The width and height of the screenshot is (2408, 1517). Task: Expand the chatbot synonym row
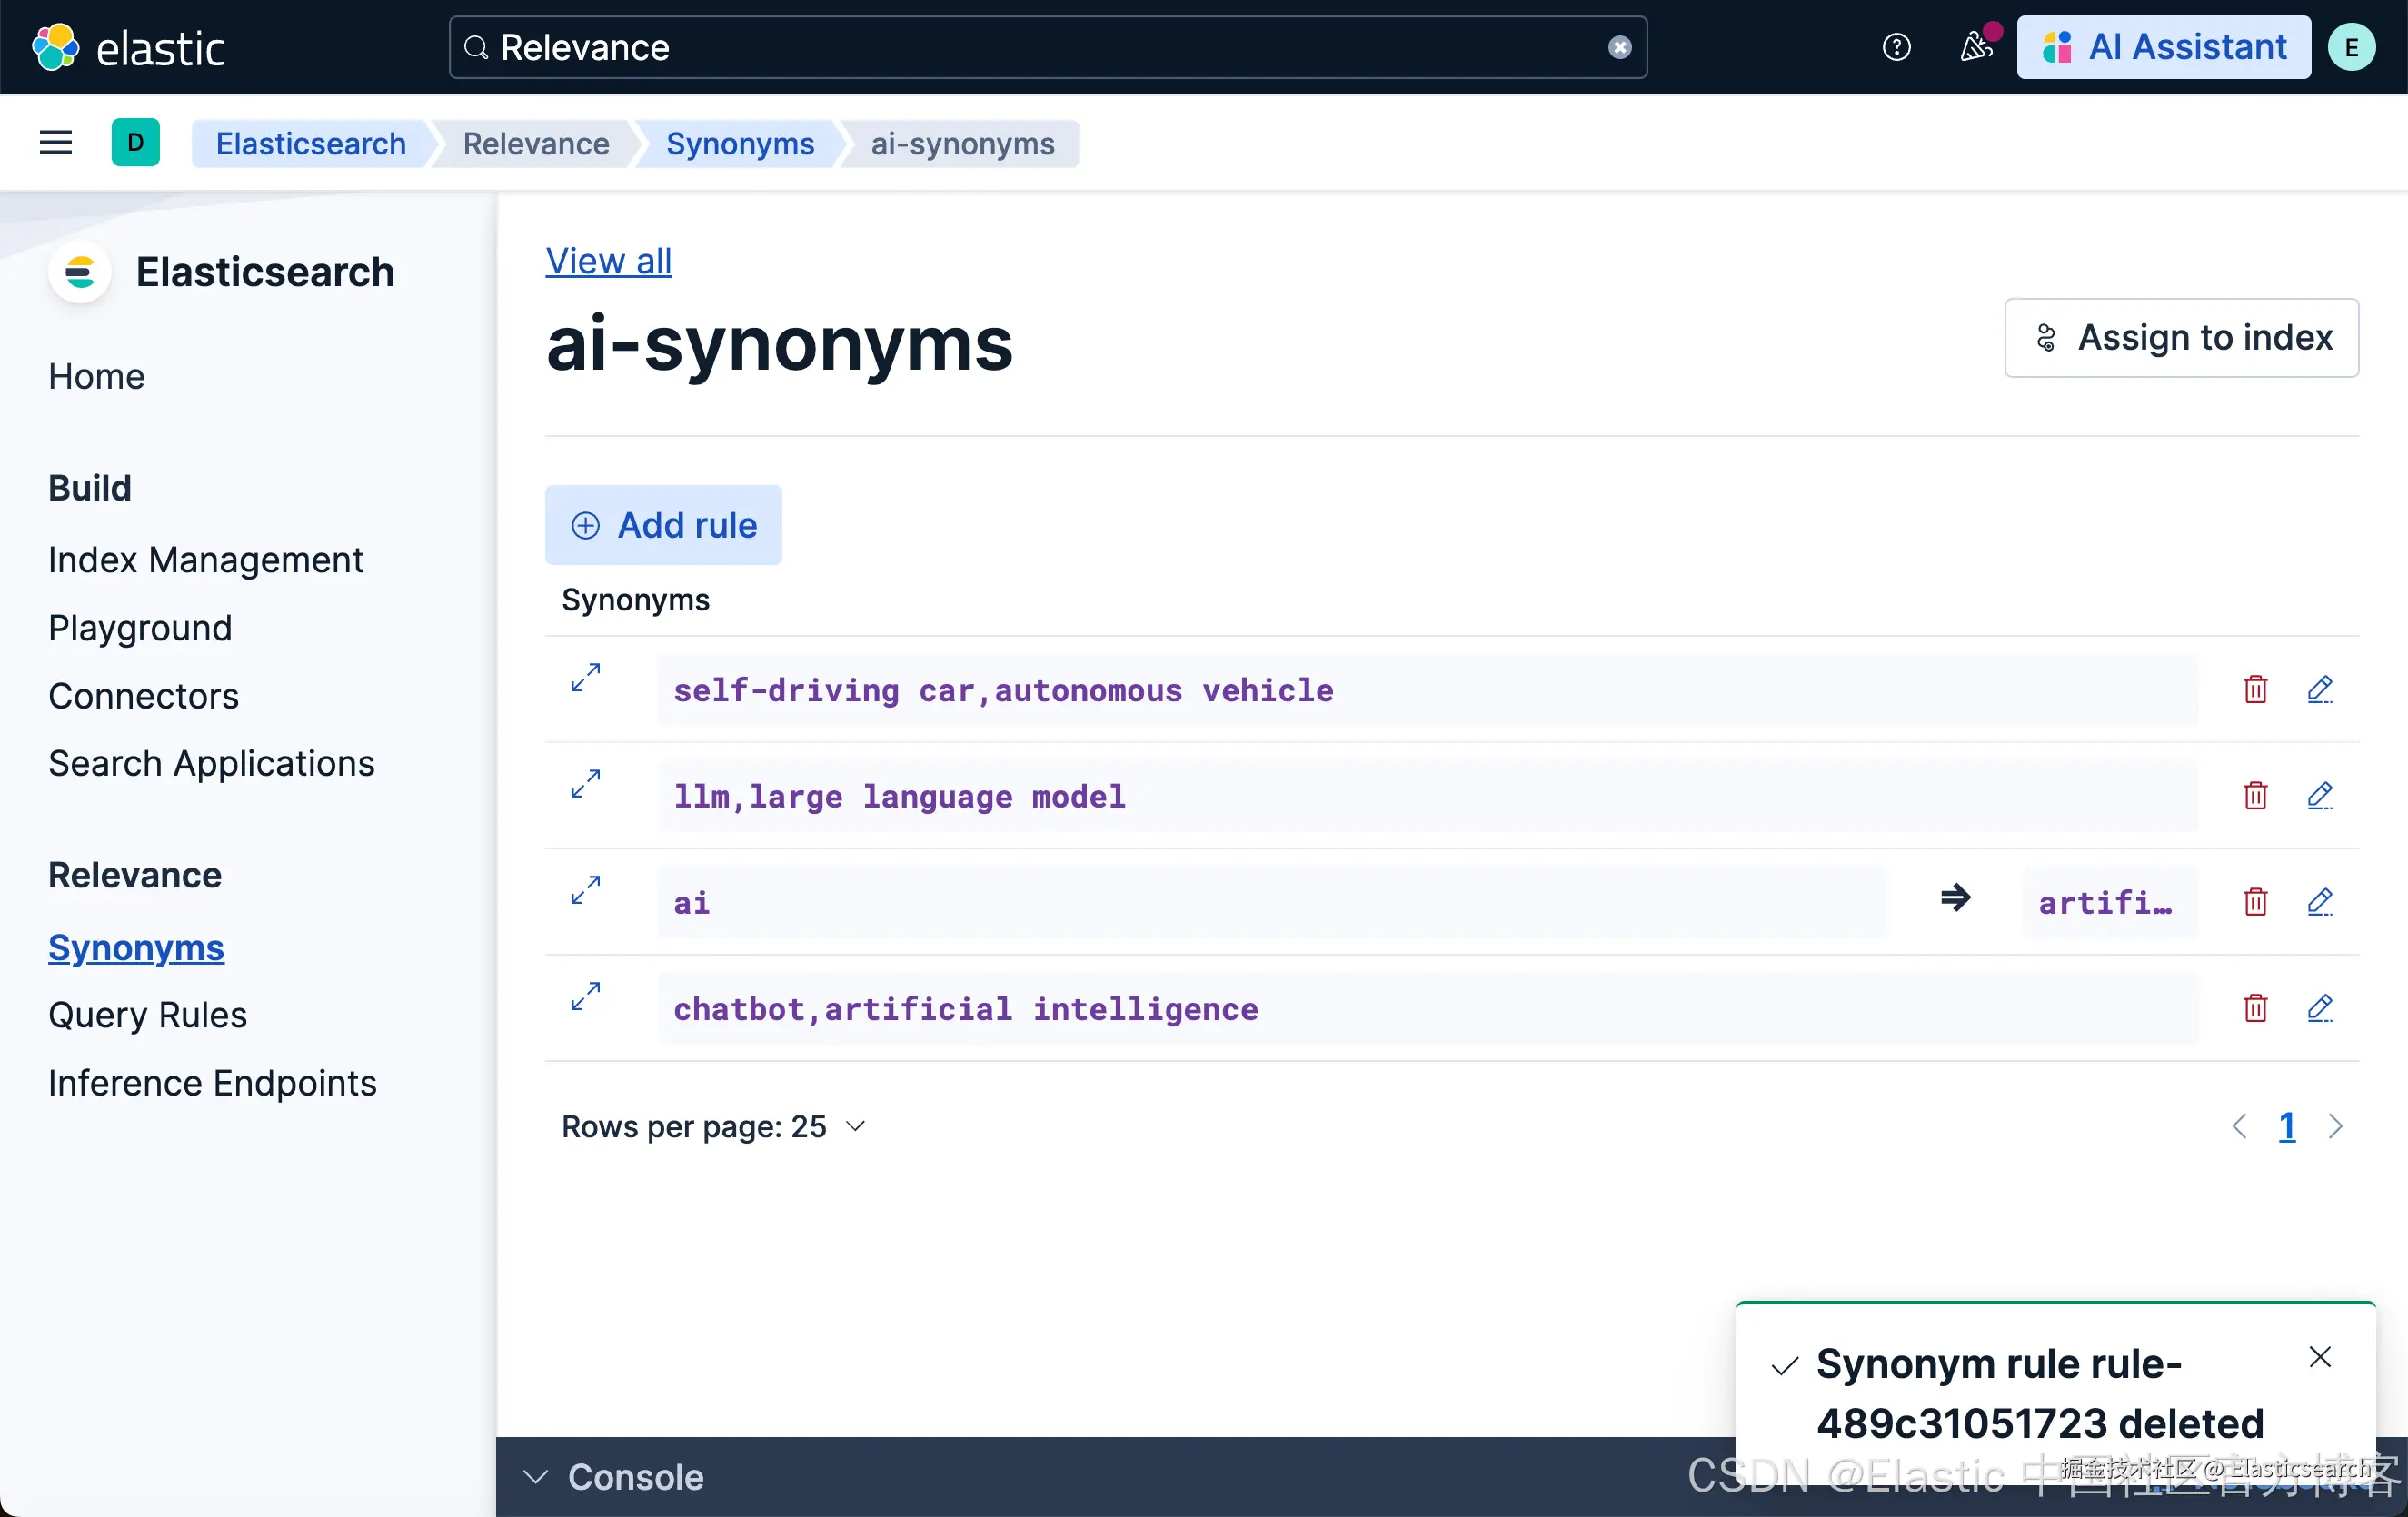tap(585, 996)
